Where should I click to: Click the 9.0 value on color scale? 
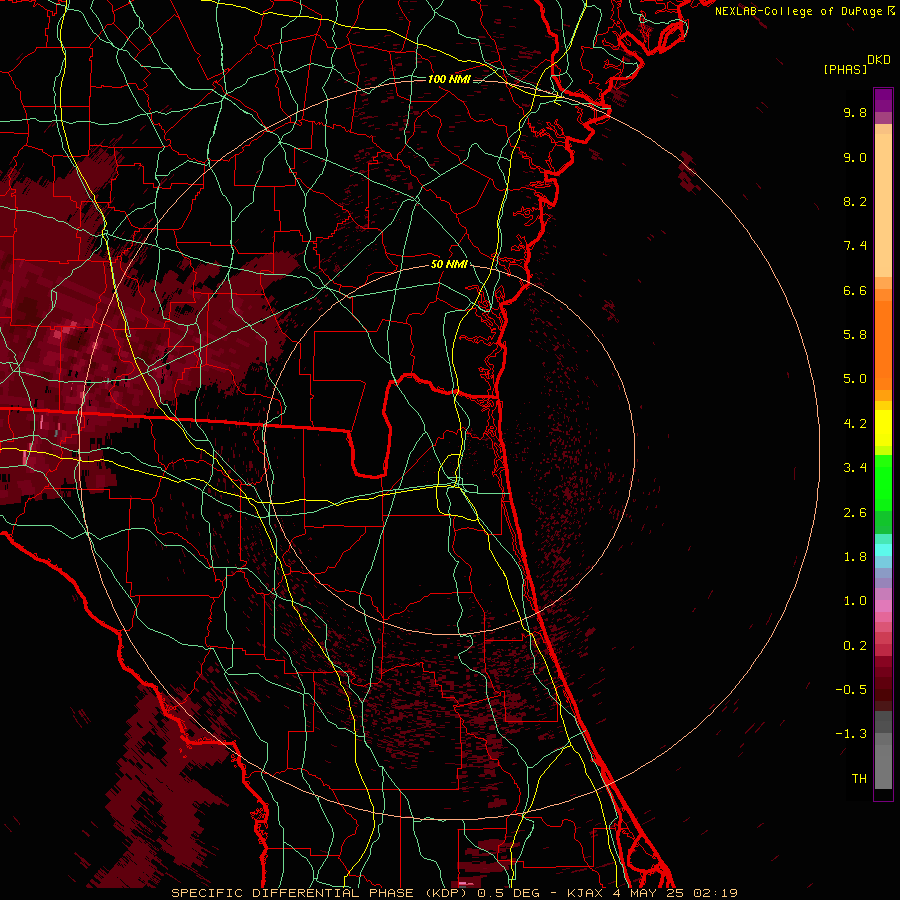(x=855, y=157)
